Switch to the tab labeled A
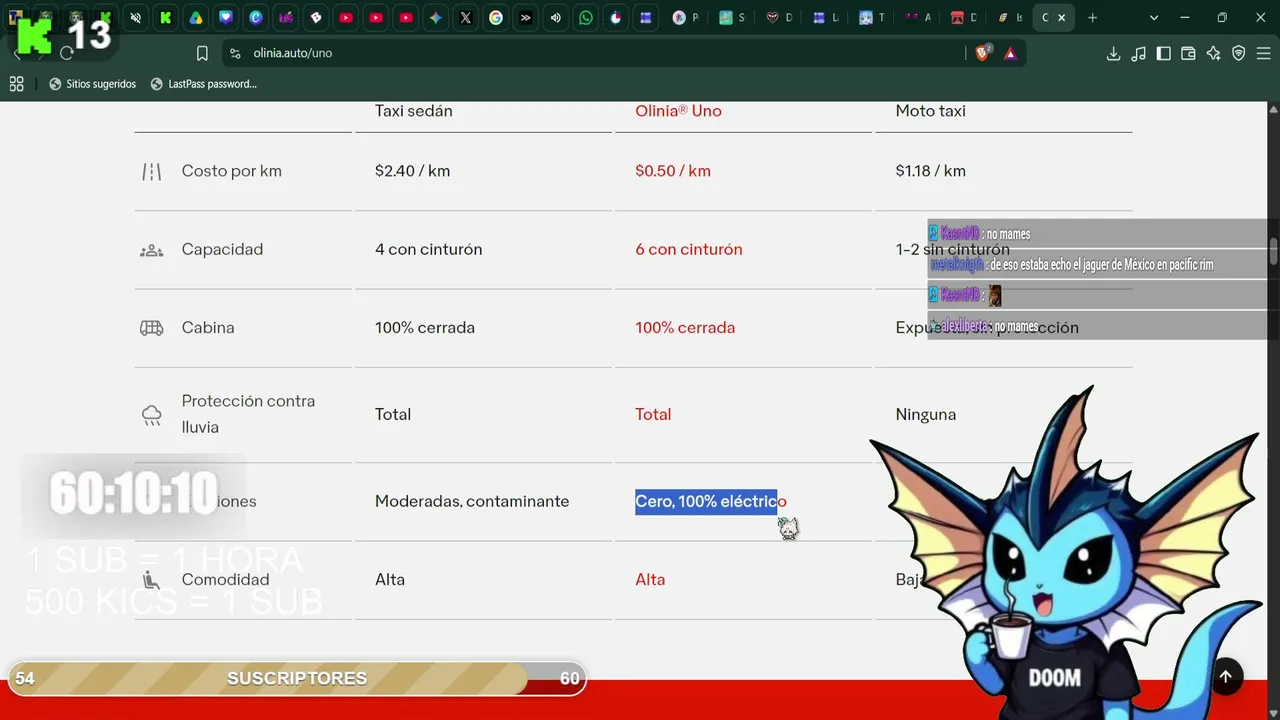This screenshot has width=1280, height=720. pyautogui.click(x=918, y=17)
